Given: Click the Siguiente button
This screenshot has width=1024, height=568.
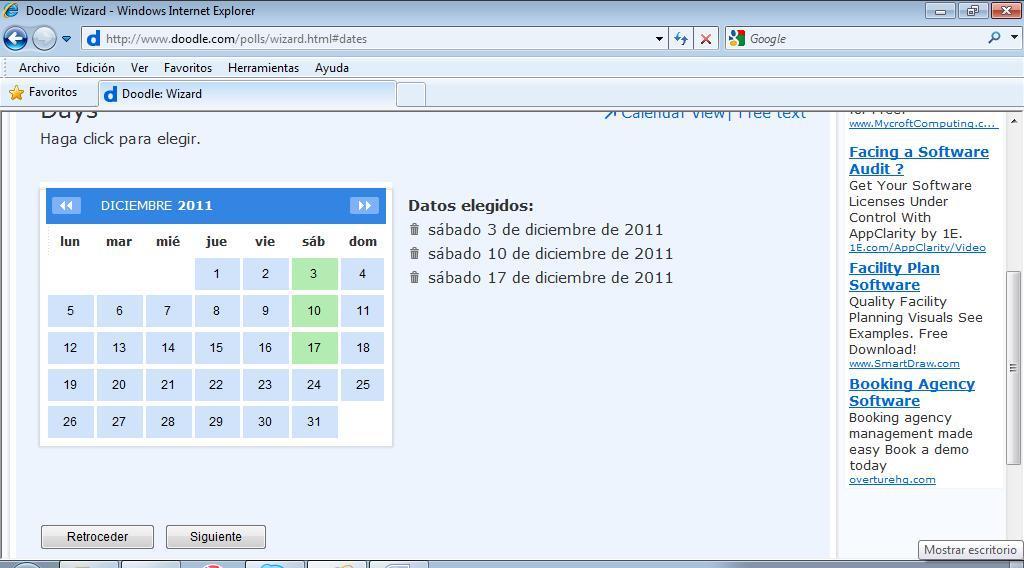Looking at the screenshot, I should coord(216,537).
